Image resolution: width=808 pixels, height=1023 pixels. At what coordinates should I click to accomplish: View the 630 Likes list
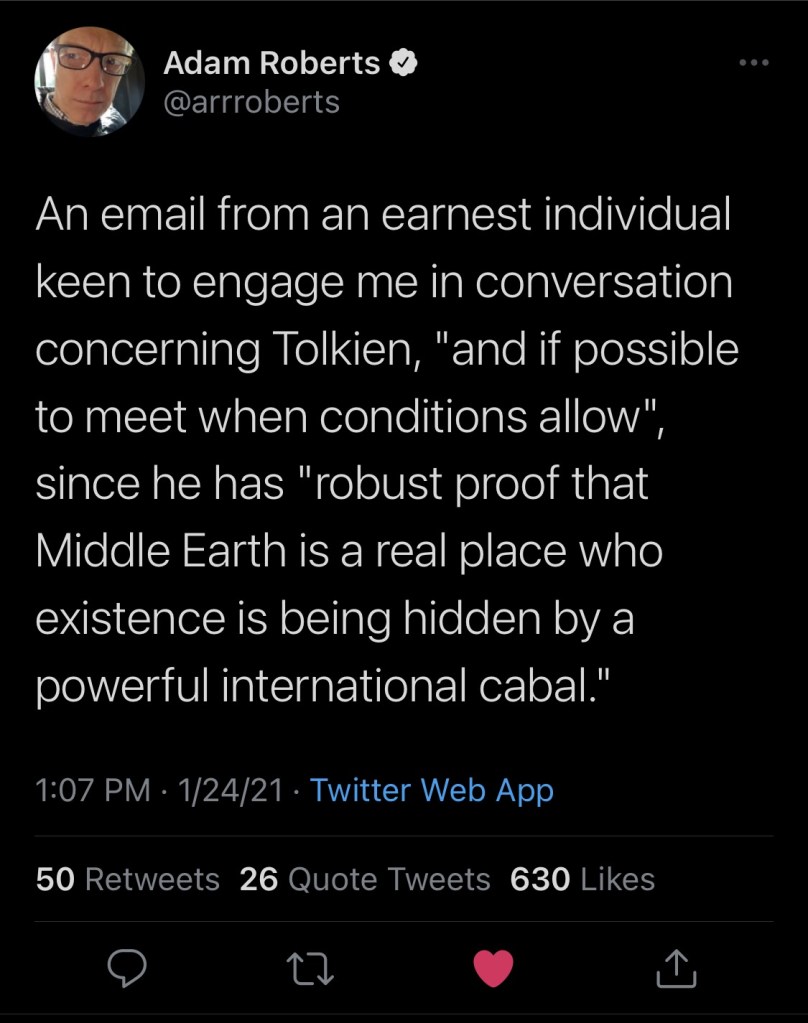pyautogui.click(x=582, y=879)
